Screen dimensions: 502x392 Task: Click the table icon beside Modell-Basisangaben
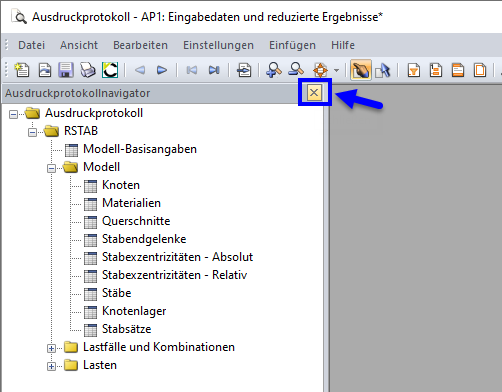pos(71,150)
